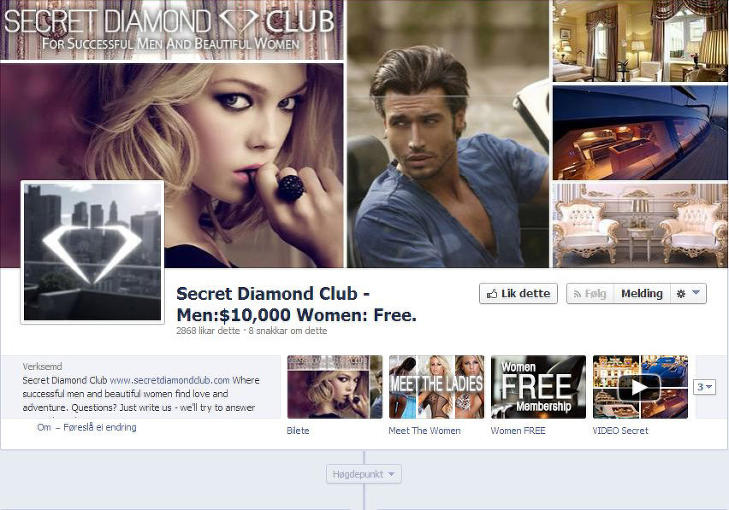Open the diamond logo profile picture
The height and width of the screenshot is (510, 729).
click(93, 252)
